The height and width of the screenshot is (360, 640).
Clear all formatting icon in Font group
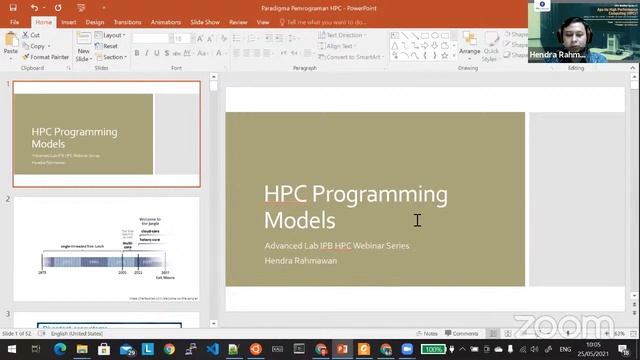pyautogui.click(x=224, y=39)
